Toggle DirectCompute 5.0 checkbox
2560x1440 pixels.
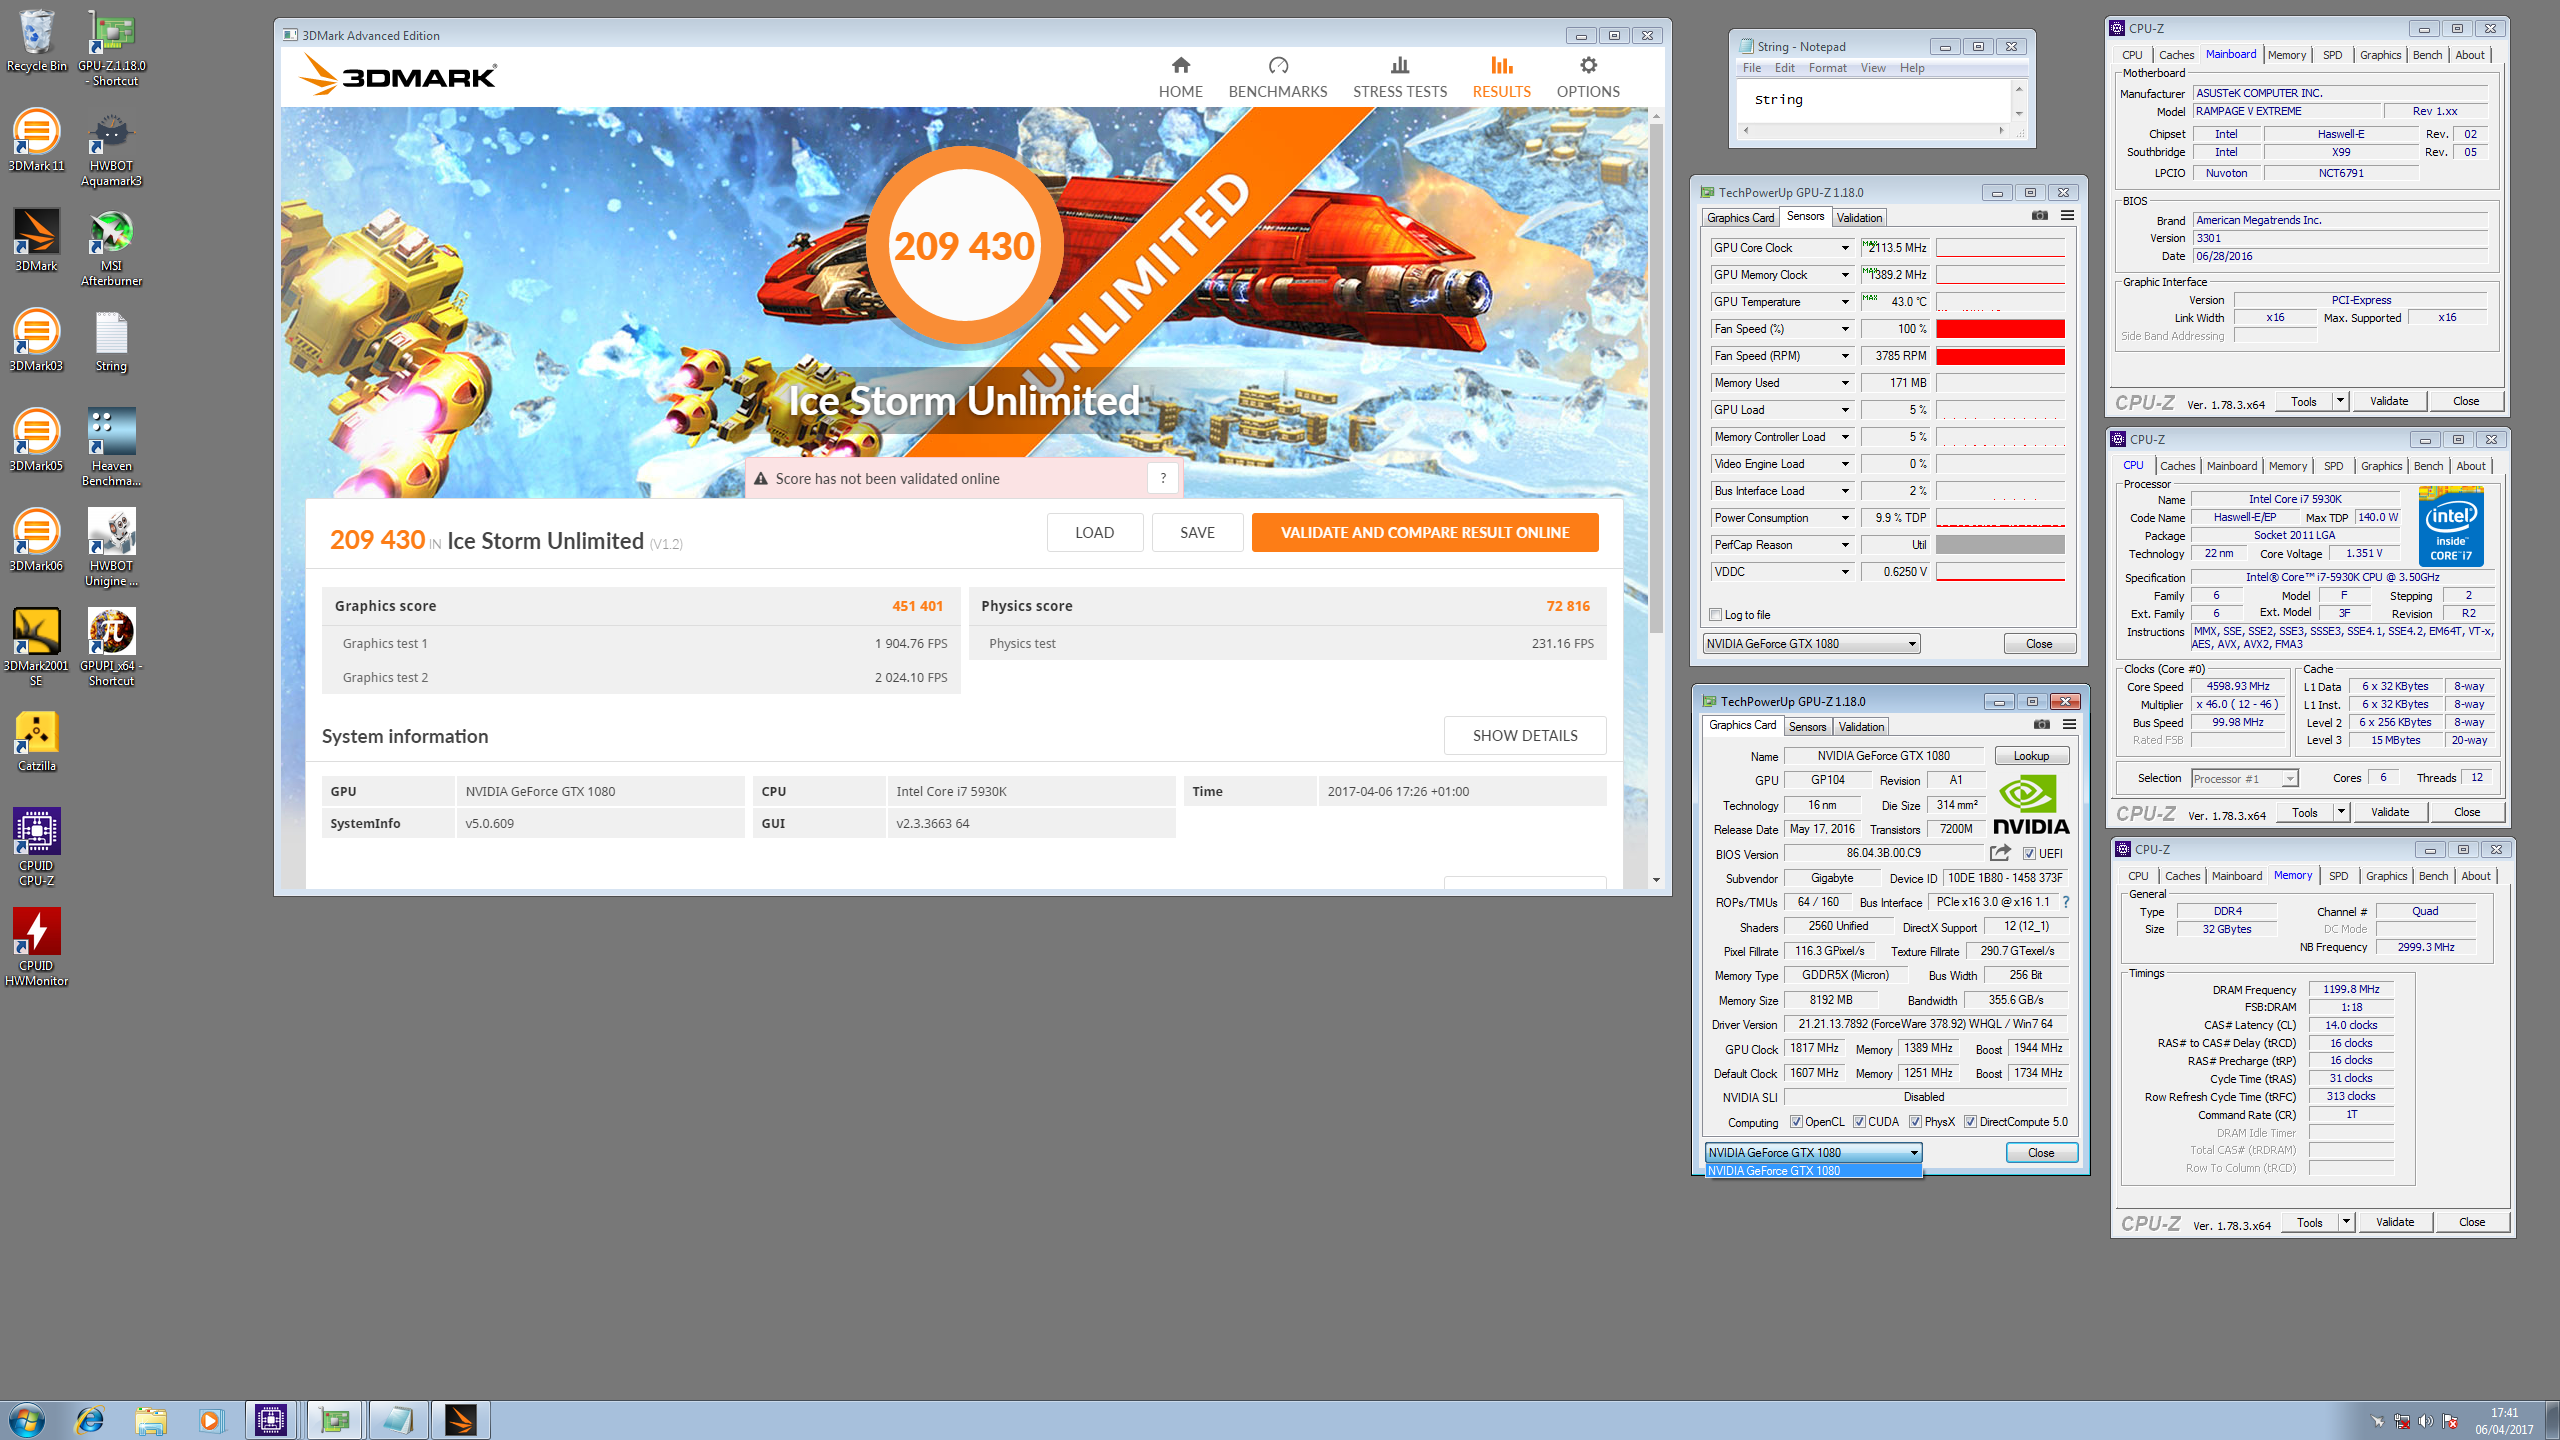1970,1122
